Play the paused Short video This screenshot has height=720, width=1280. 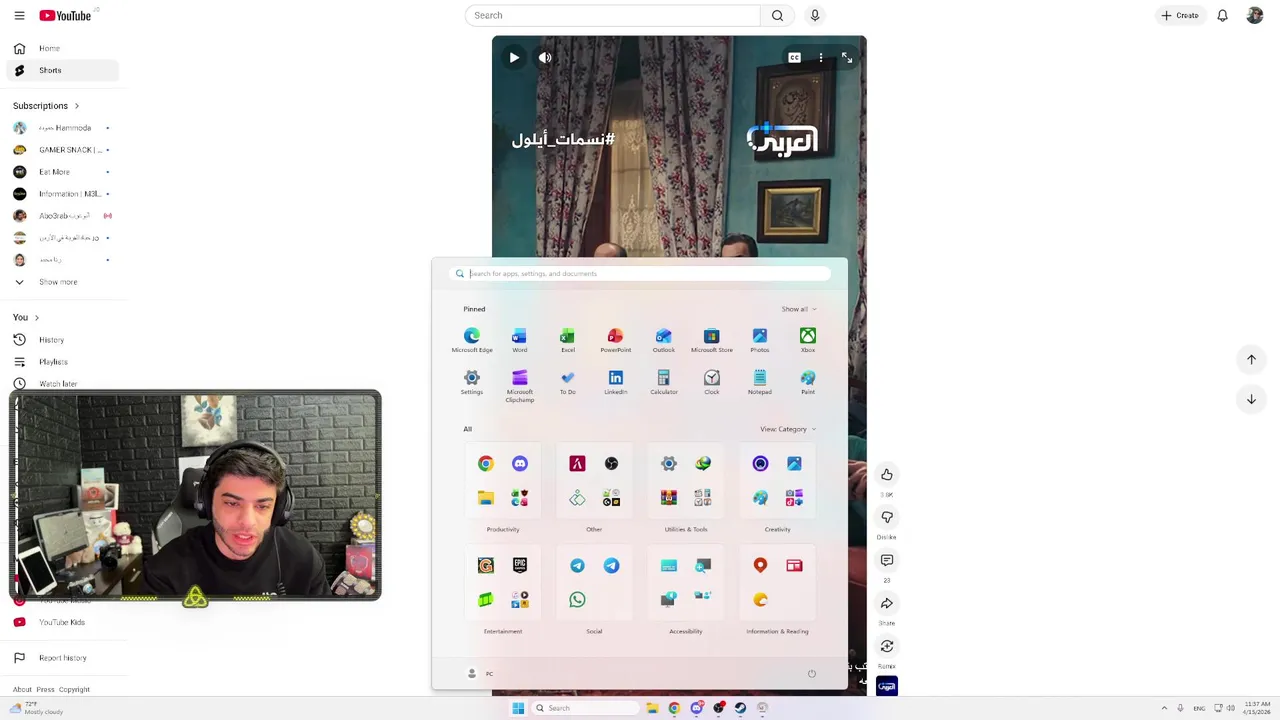point(514,57)
